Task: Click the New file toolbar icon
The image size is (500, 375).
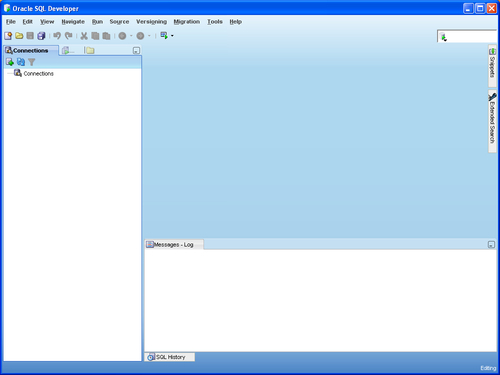Action: click(8, 36)
